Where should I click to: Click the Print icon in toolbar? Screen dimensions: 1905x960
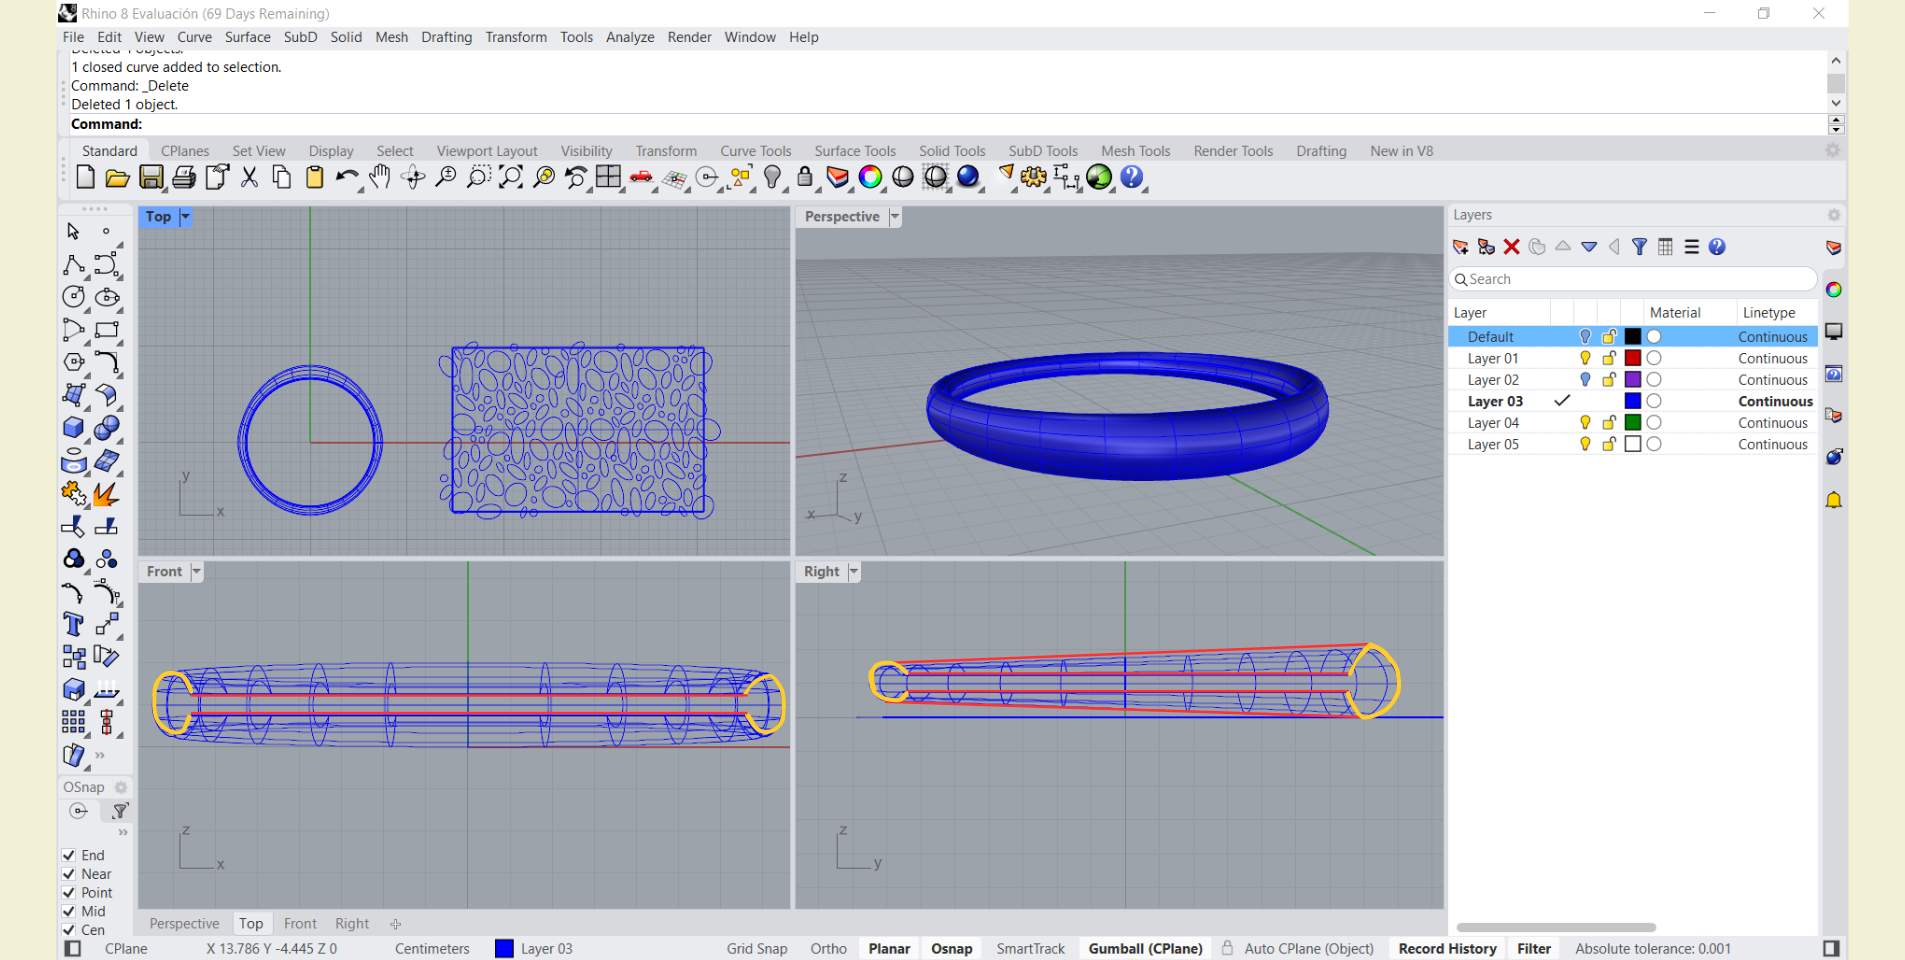tap(184, 178)
